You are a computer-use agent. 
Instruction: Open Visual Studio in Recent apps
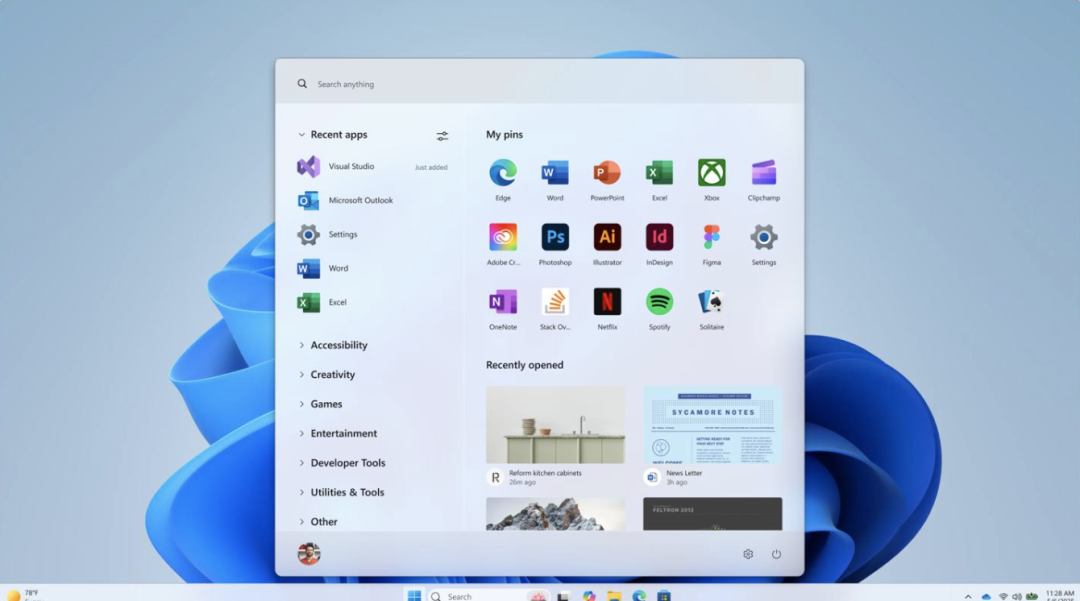pos(372,167)
